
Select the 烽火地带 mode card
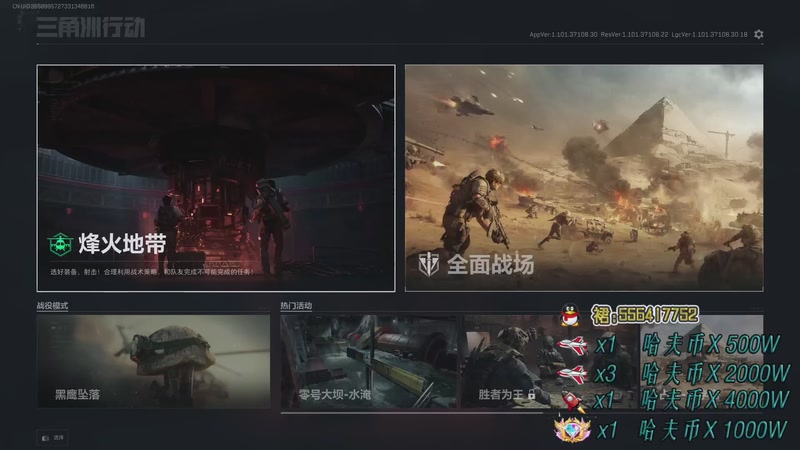click(x=216, y=178)
